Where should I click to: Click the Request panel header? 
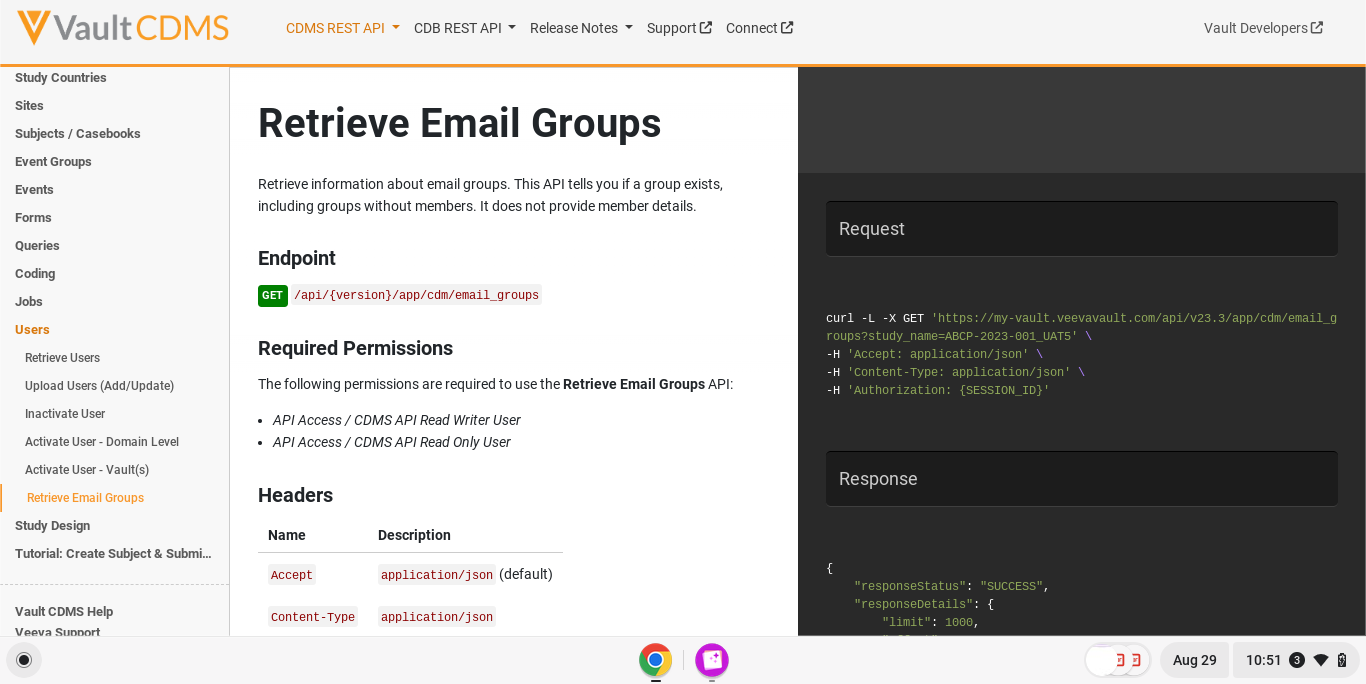pyautogui.click(x=1082, y=229)
